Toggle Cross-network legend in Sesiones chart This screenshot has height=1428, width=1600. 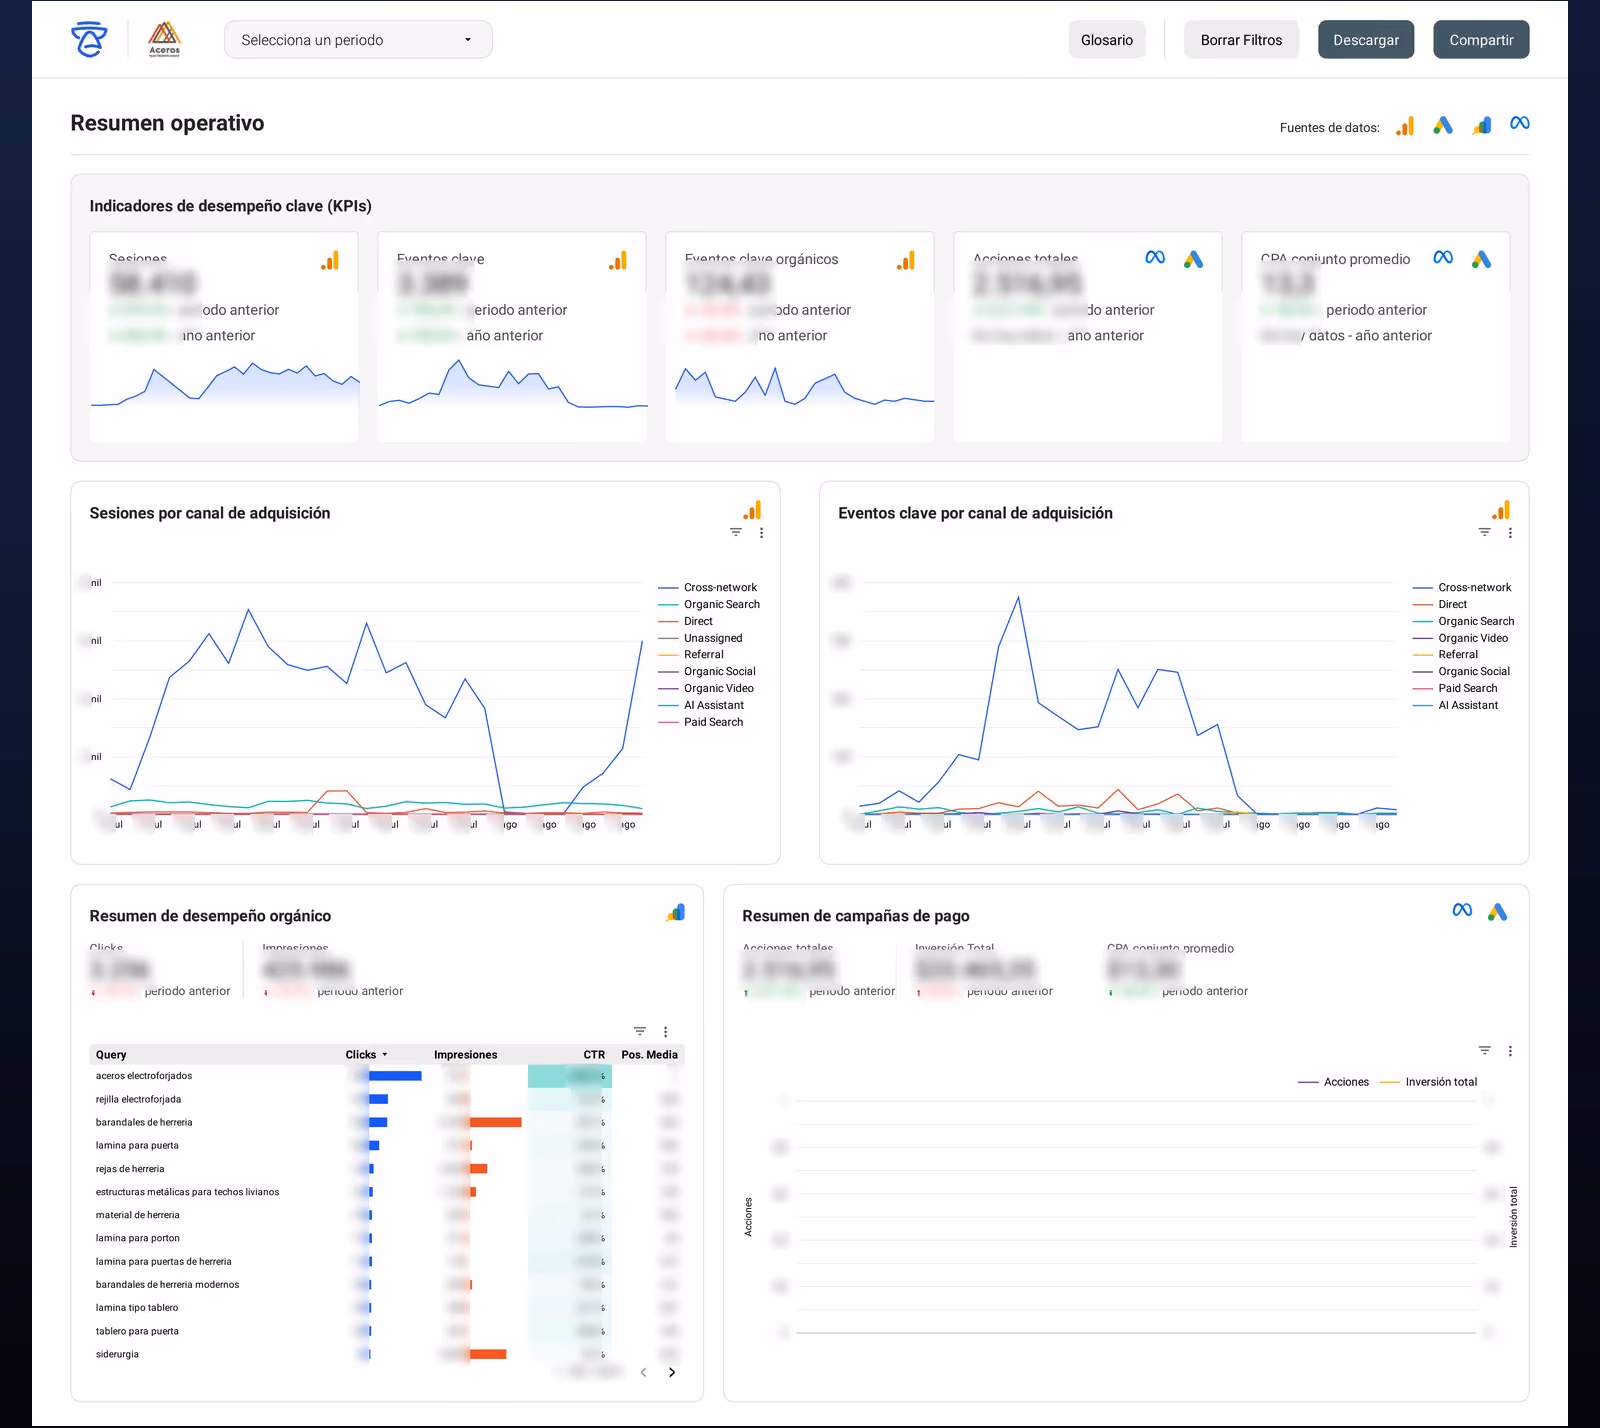[708, 588]
